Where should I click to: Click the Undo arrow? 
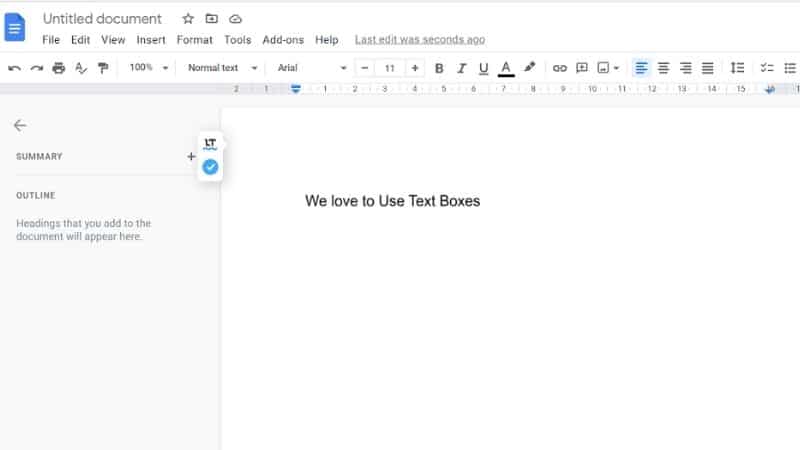(14, 68)
